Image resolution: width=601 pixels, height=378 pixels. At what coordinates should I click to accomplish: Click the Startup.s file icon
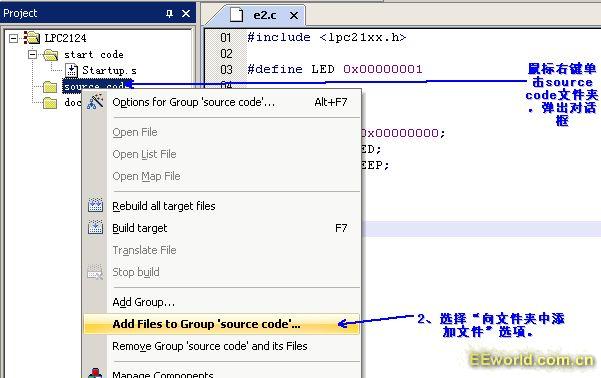[71, 70]
